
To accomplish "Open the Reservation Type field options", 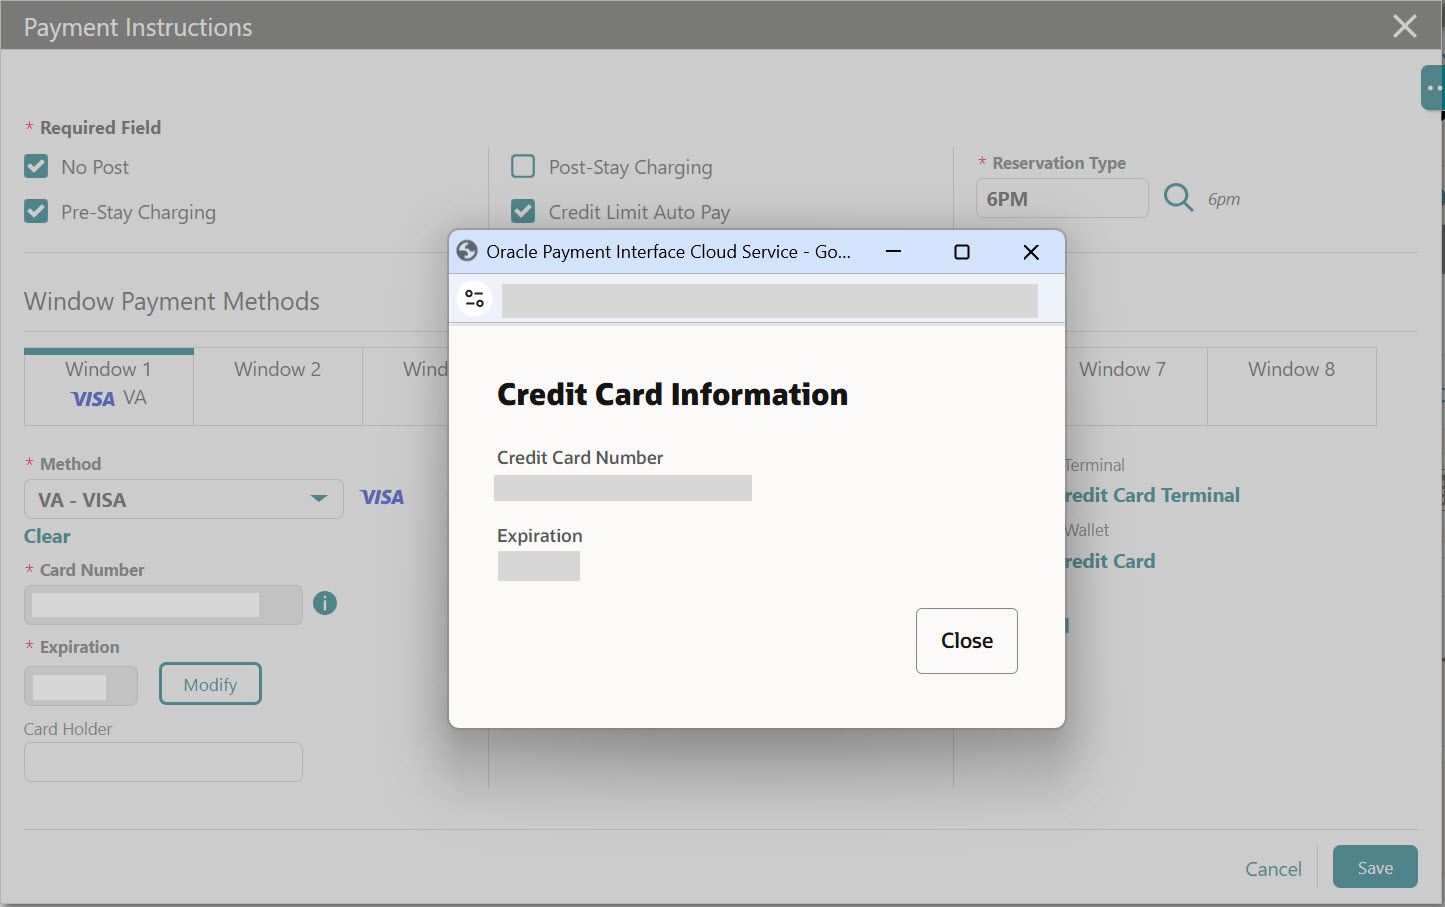I will click(x=1062, y=198).
